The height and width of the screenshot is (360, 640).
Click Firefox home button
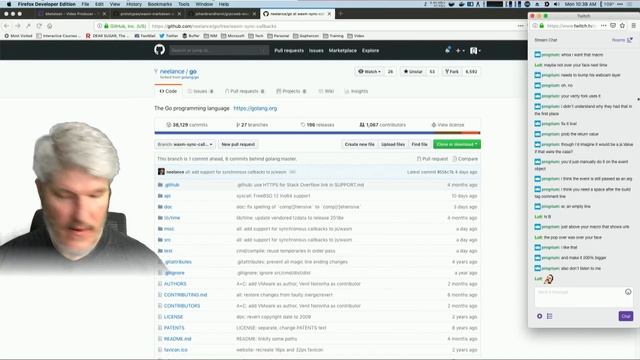point(49,26)
